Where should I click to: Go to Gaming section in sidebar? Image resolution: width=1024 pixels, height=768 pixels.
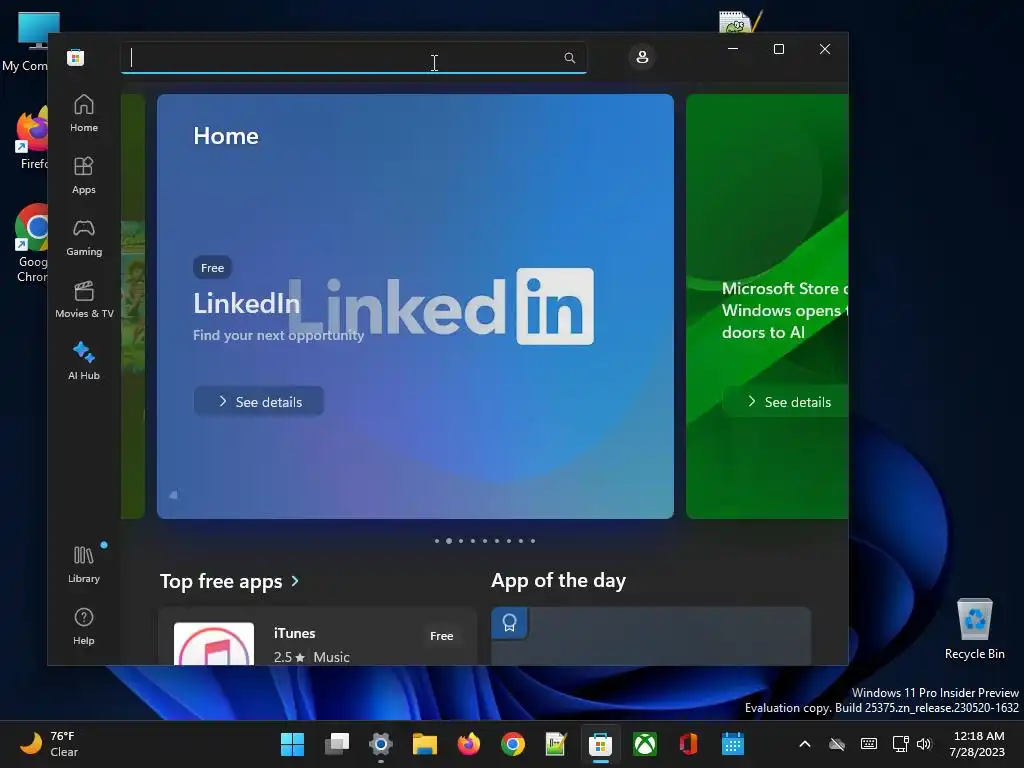click(84, 237)
